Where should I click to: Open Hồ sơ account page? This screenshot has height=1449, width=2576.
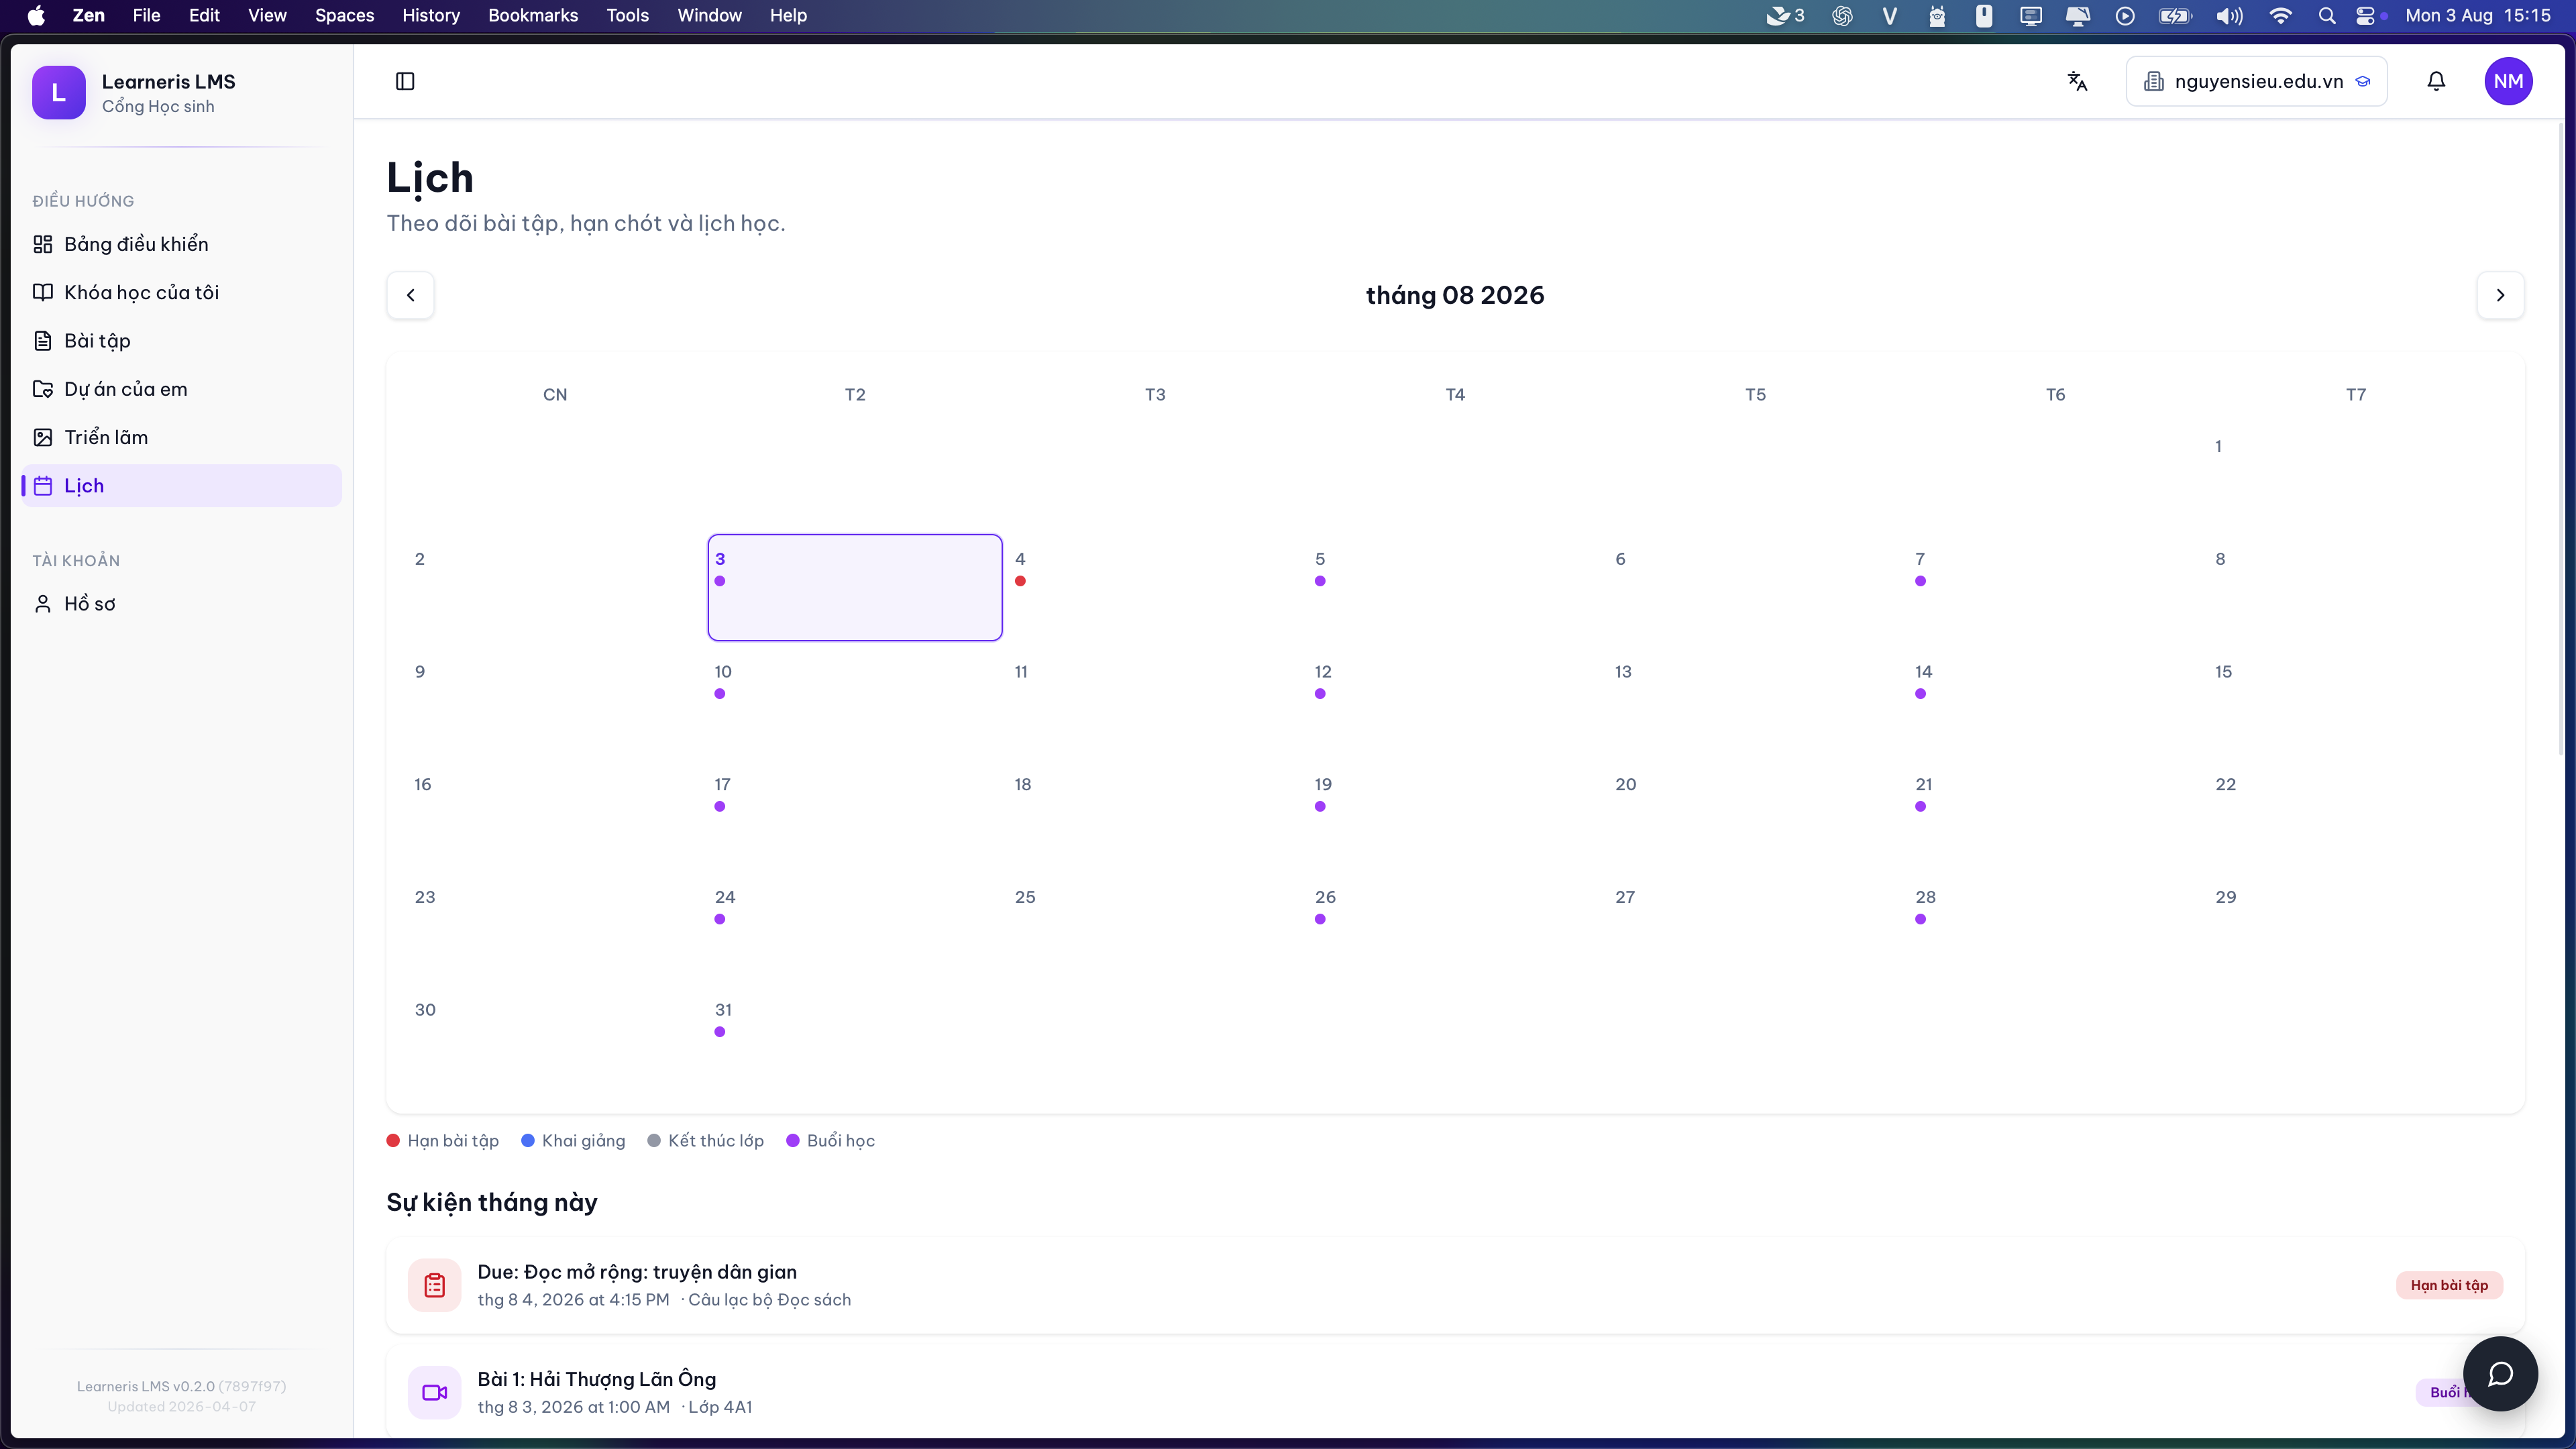point(181,604)
